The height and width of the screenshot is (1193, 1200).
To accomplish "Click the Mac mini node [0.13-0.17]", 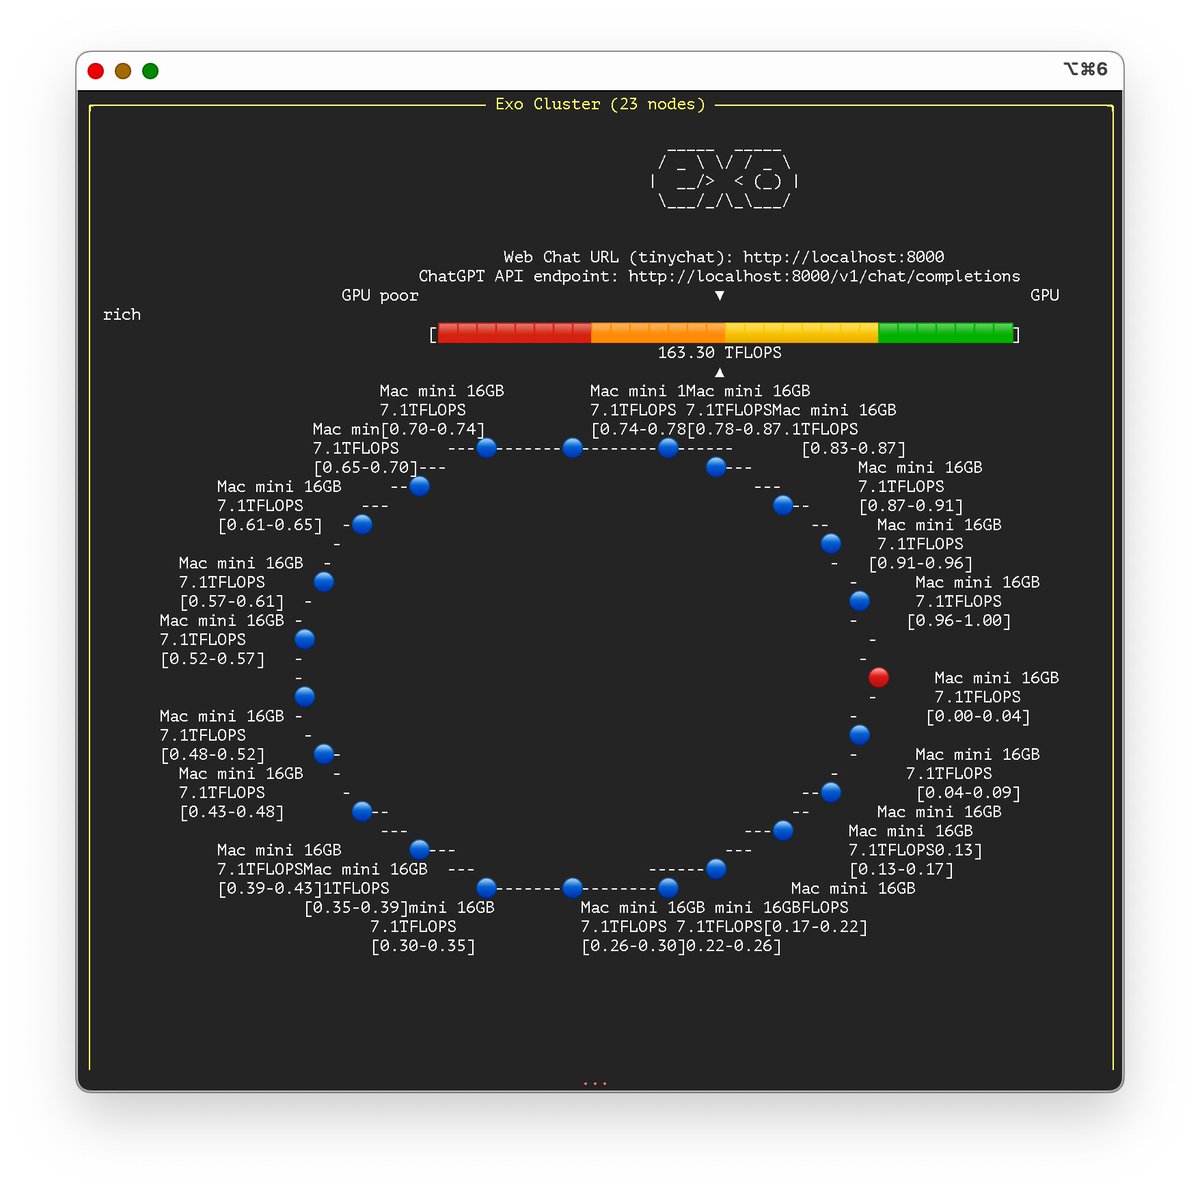I will coord(783,830).
